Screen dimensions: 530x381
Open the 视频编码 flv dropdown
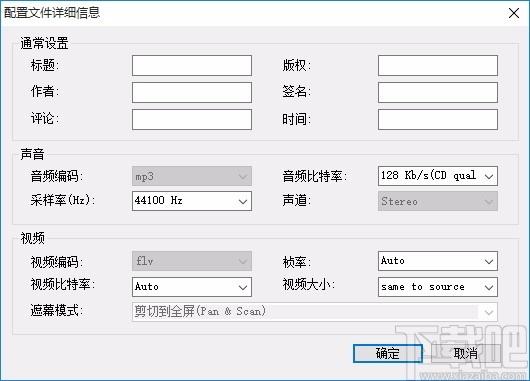[x=192, y=261]
